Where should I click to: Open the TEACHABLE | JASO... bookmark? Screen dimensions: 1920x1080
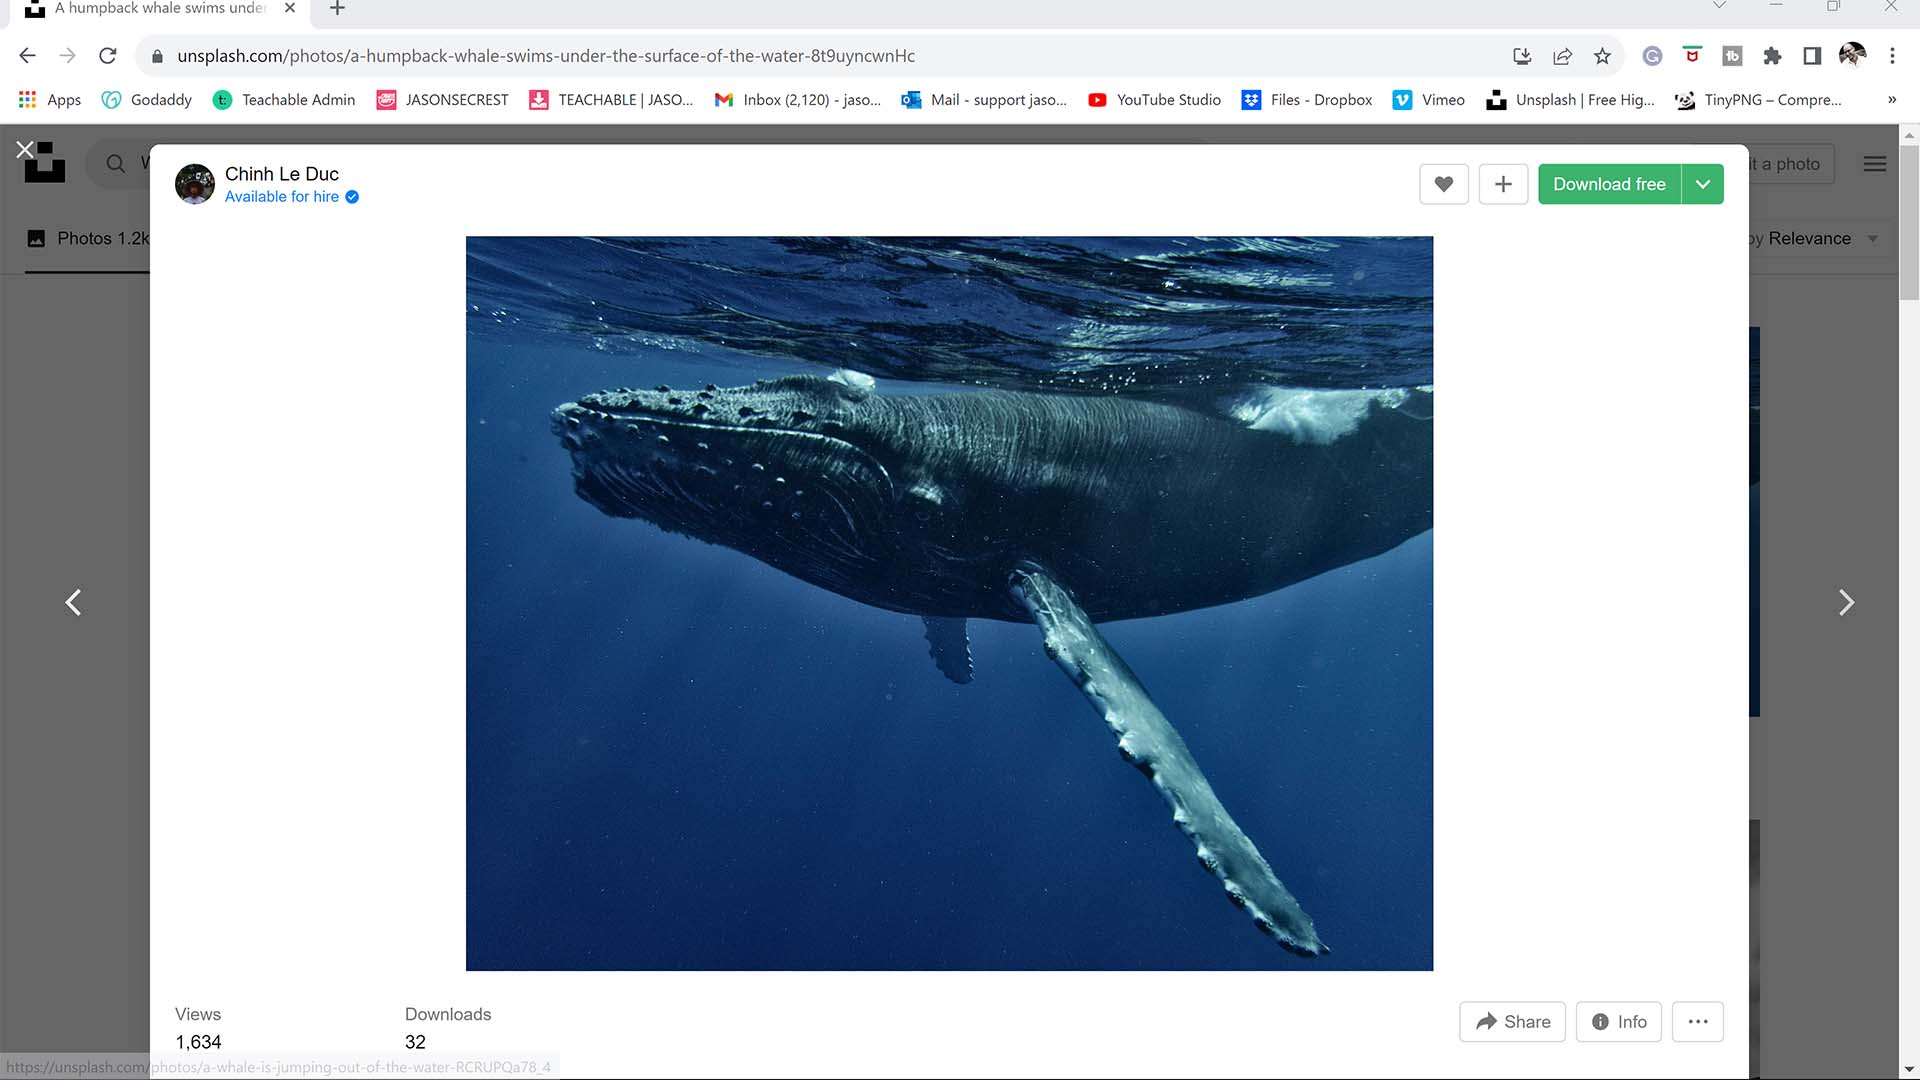[611, 100]
